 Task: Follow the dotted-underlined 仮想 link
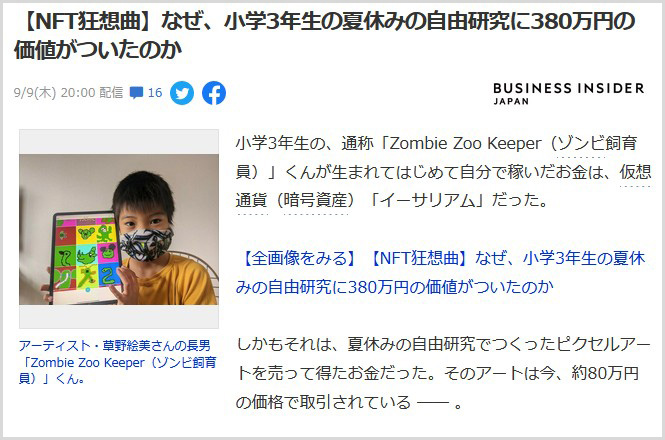[635, 172]
